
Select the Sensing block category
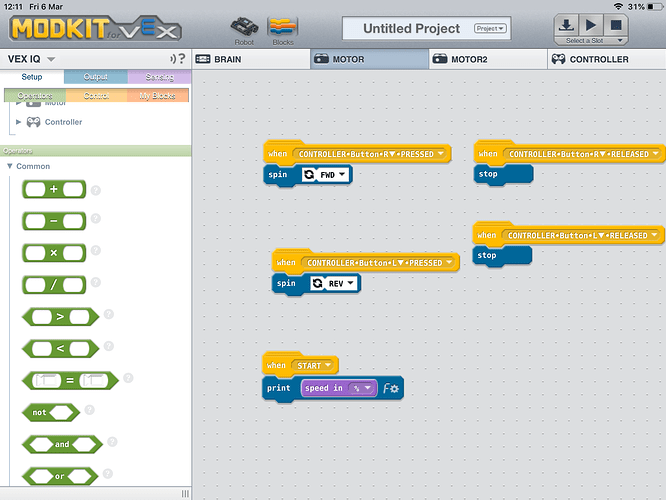pyautogui.click(x=159, y=77)
